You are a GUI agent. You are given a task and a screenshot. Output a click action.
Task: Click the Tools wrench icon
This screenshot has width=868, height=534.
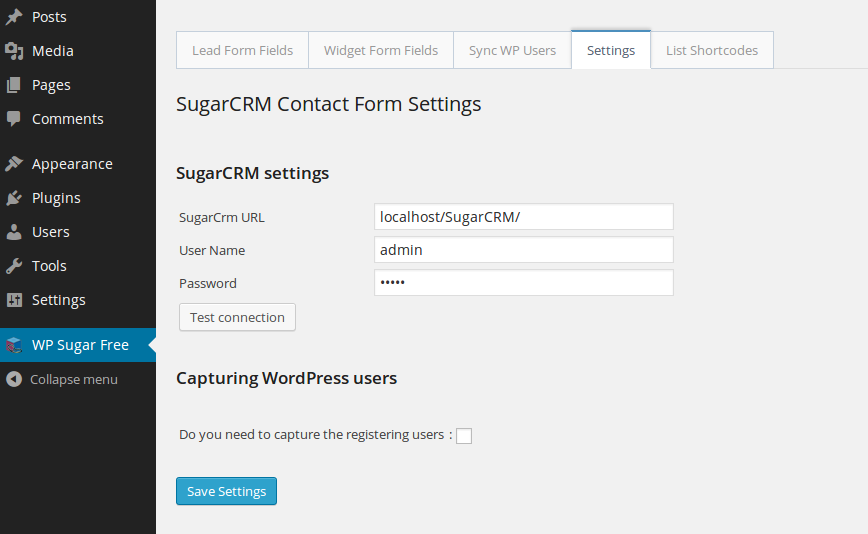click(x=14, y=266)
